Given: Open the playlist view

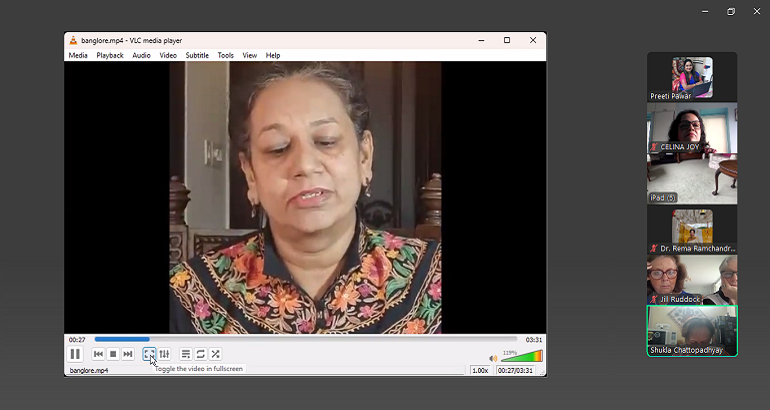Looking at the screenshot, I should 186,354.
